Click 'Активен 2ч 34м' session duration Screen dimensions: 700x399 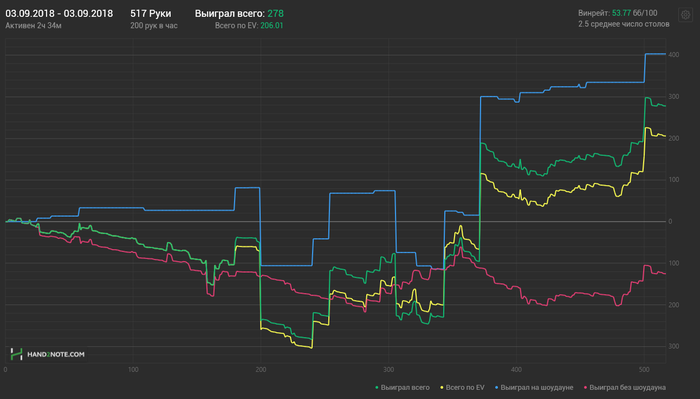[x=33, y=25]
